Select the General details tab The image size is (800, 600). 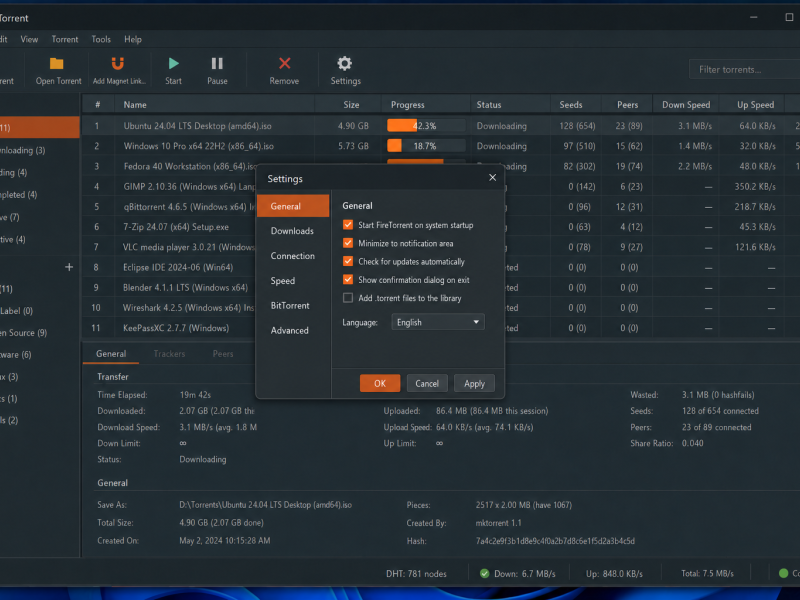click(111, 354)
